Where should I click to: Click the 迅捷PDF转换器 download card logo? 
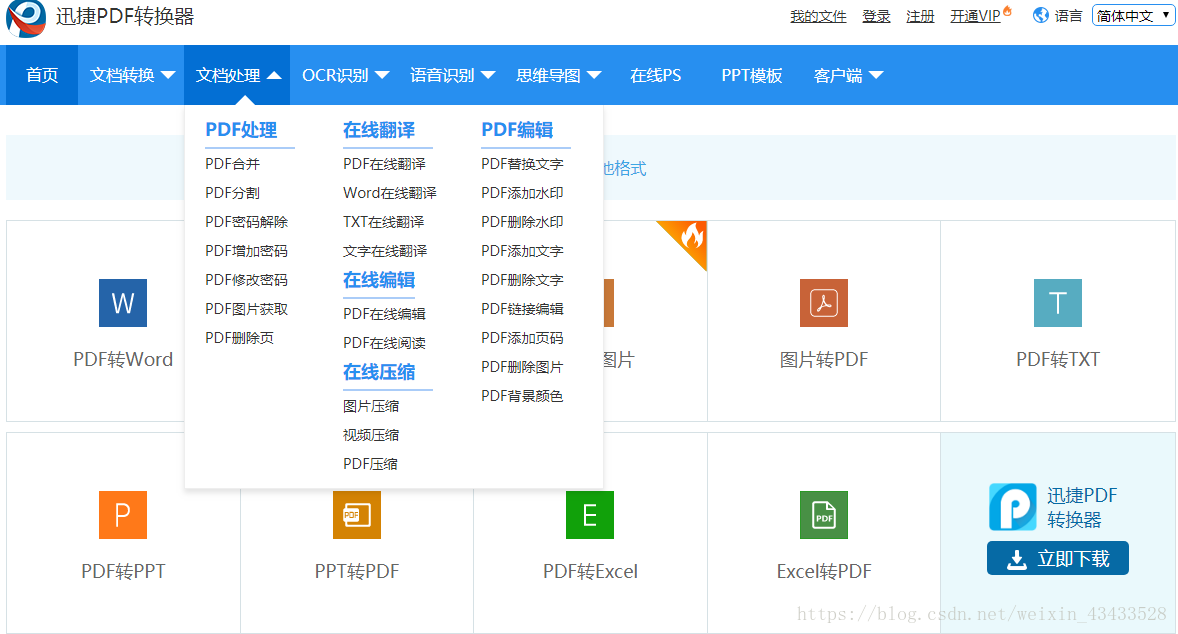1013,507
